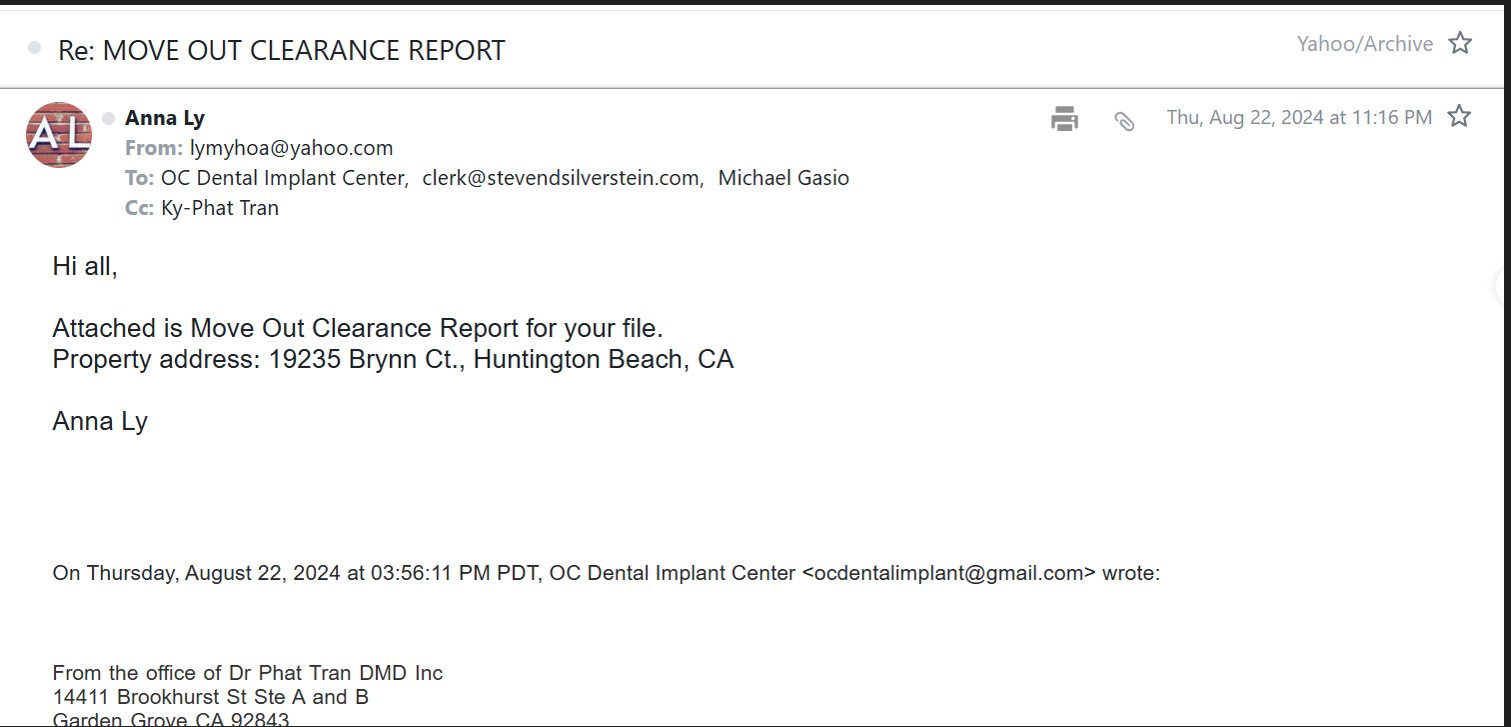Toggle the unread dot beside subject line
Screen dimensions: 1511x727
tap(35, 48)
